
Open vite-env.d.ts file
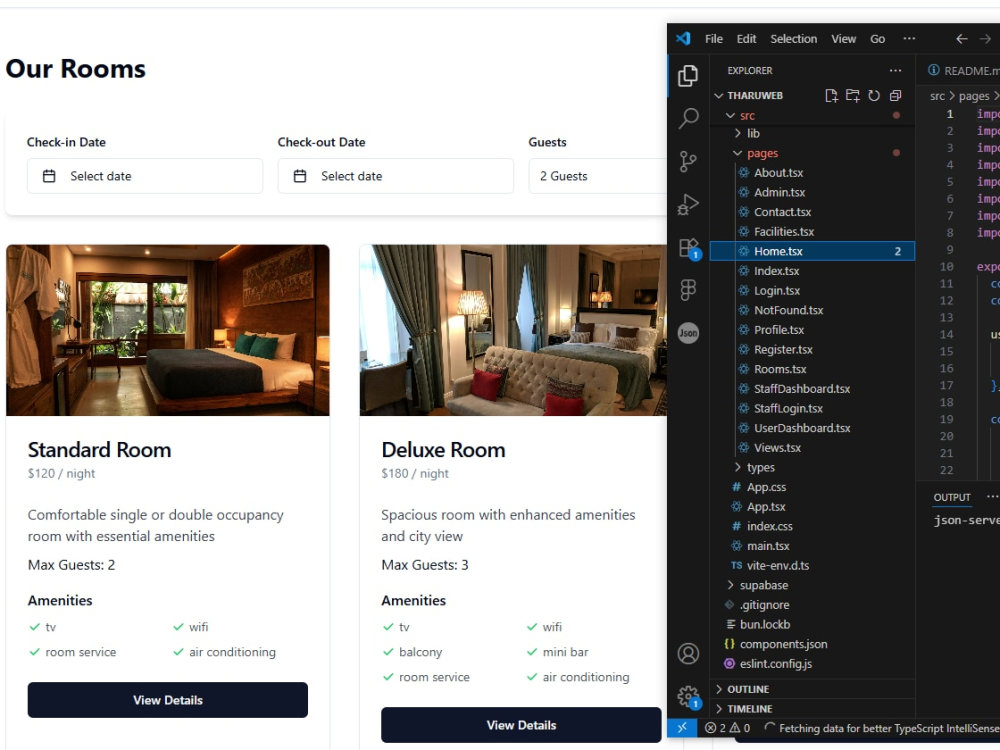pos(778,566)
